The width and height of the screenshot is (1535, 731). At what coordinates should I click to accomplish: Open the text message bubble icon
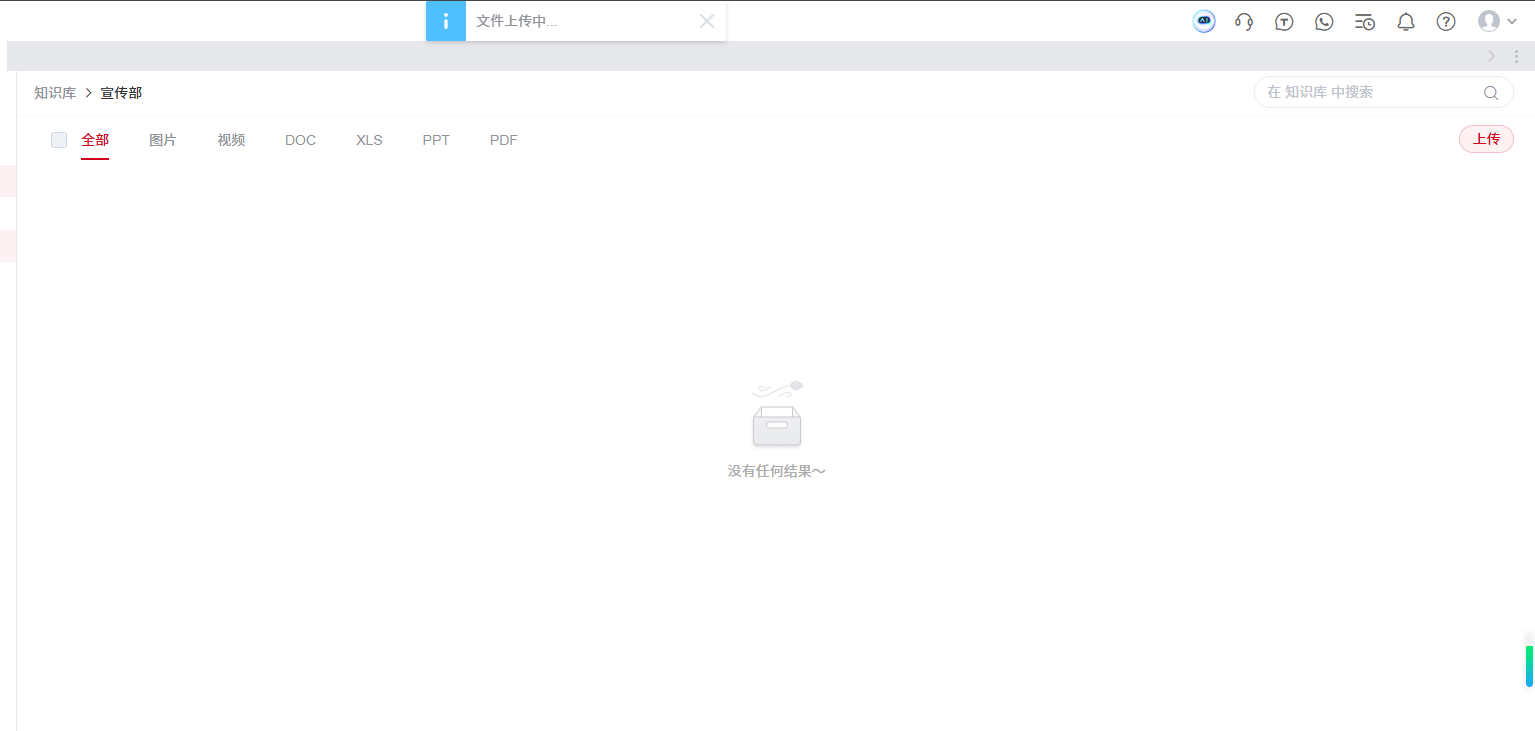coord(1284,20)
